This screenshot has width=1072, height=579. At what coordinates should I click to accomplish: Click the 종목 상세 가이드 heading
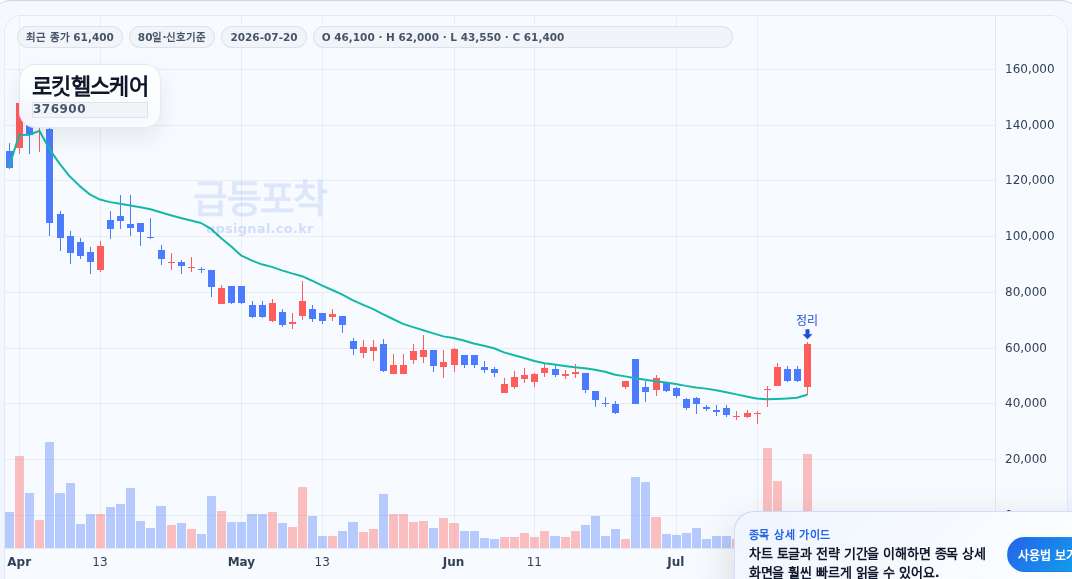(789, 535)
